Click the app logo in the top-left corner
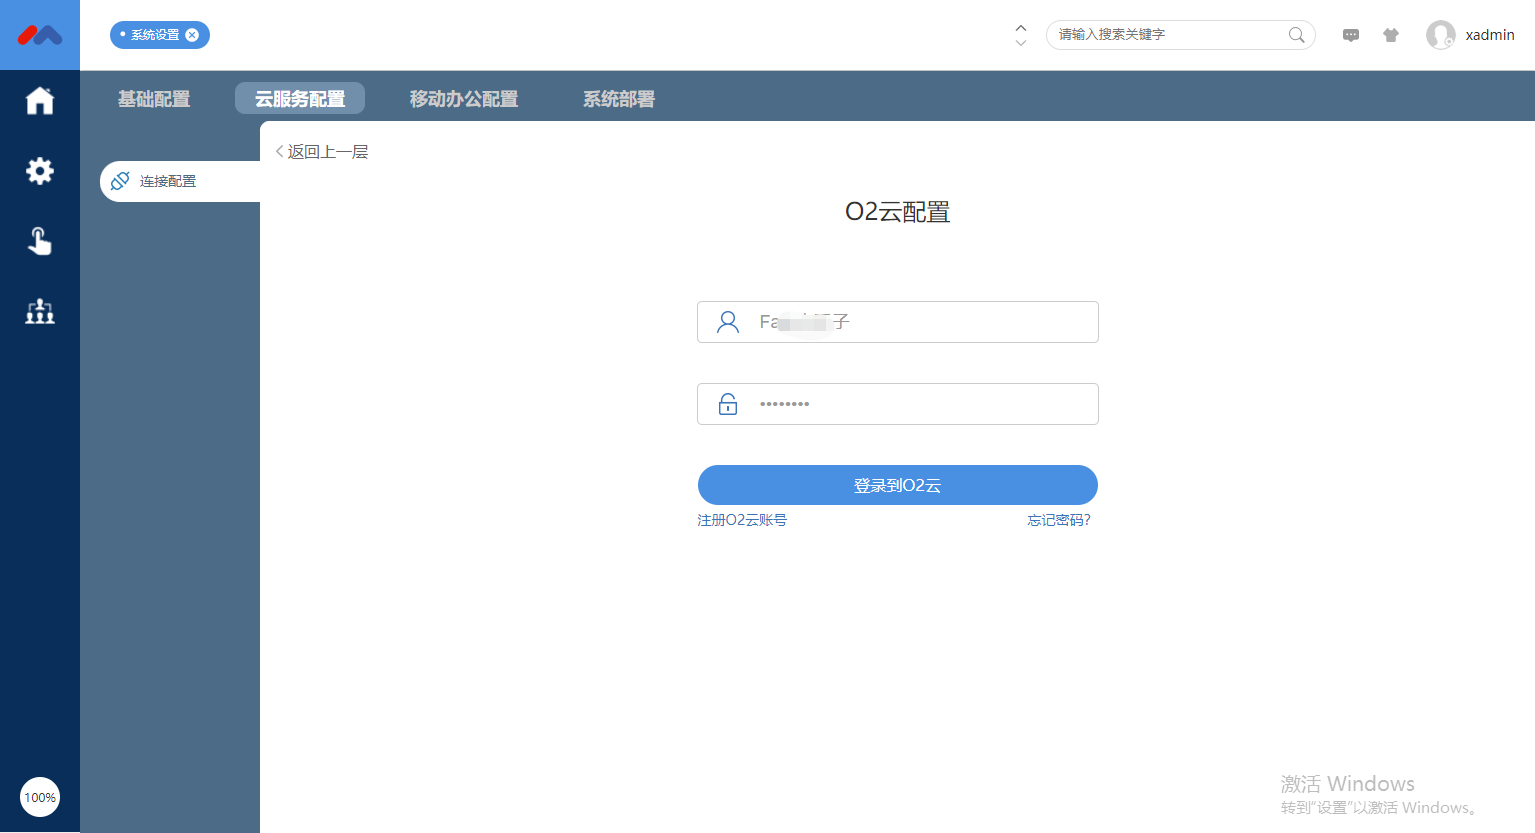Screen dimensions: 1535x833 [x=40, y=34]
